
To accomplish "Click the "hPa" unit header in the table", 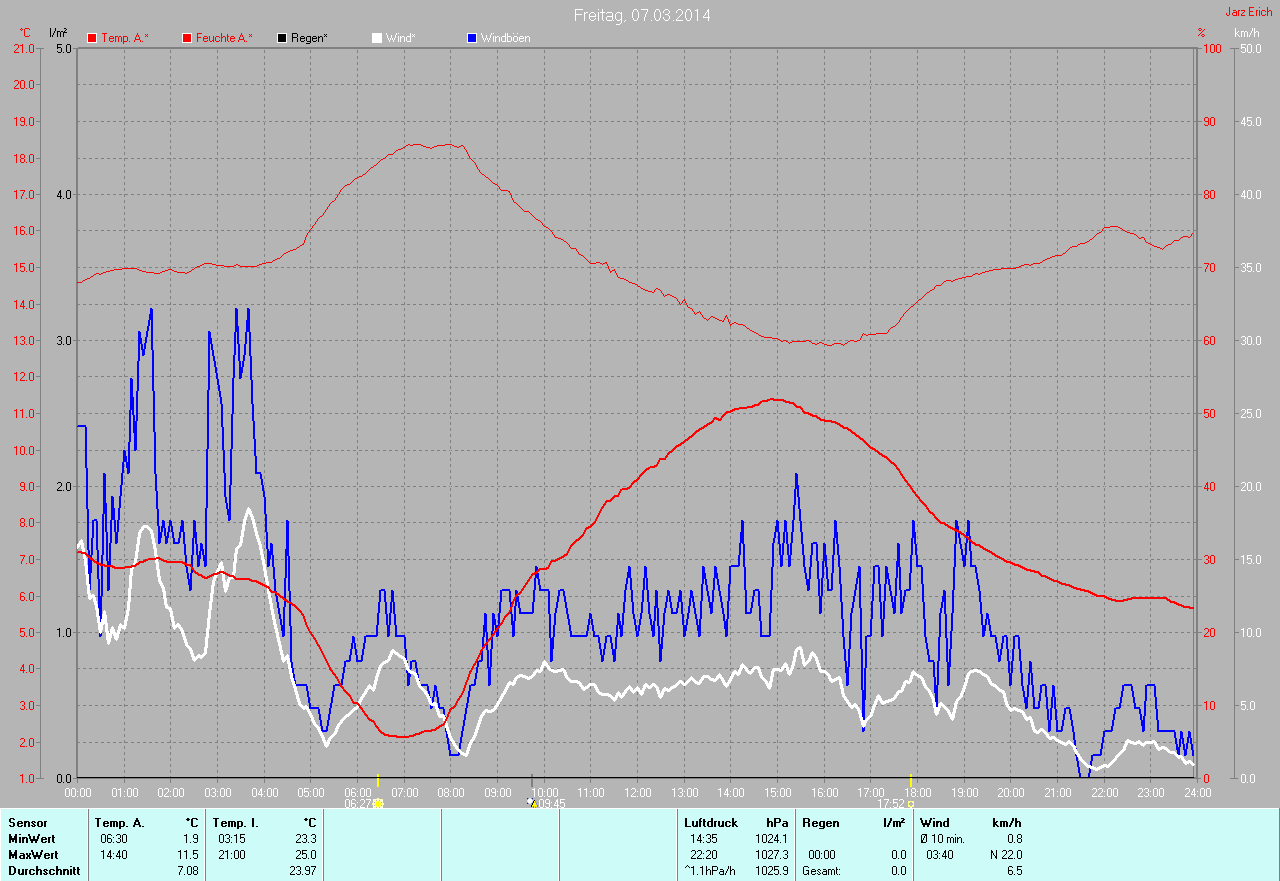I will point(777,823).
